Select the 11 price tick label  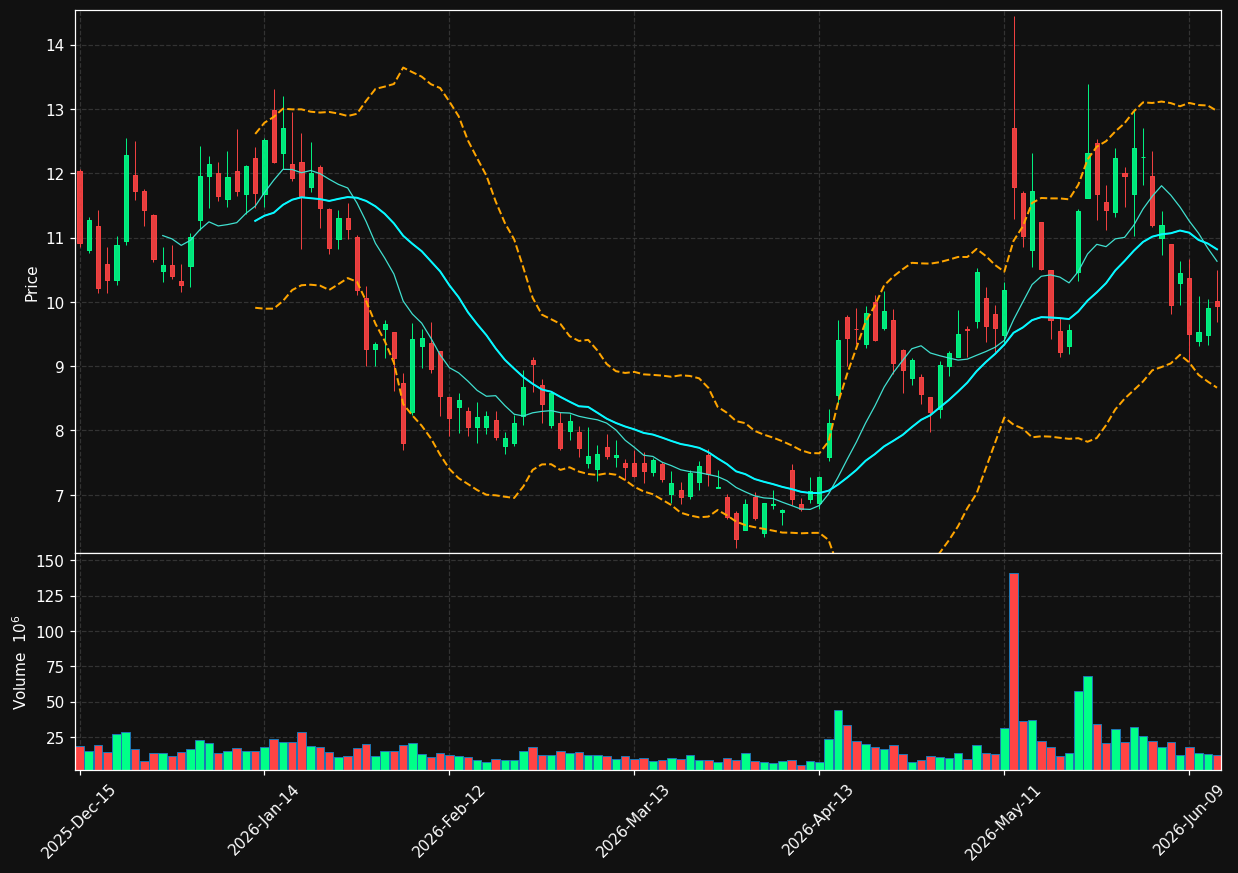[x=56, y=238]
